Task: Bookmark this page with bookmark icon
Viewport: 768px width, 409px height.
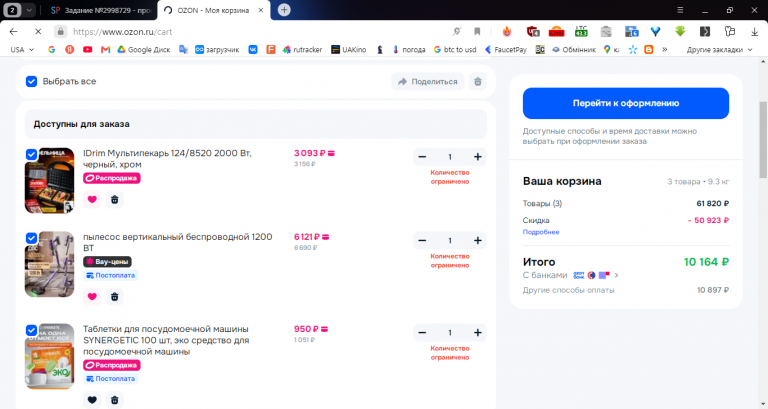Action: [x=477, y=32]
